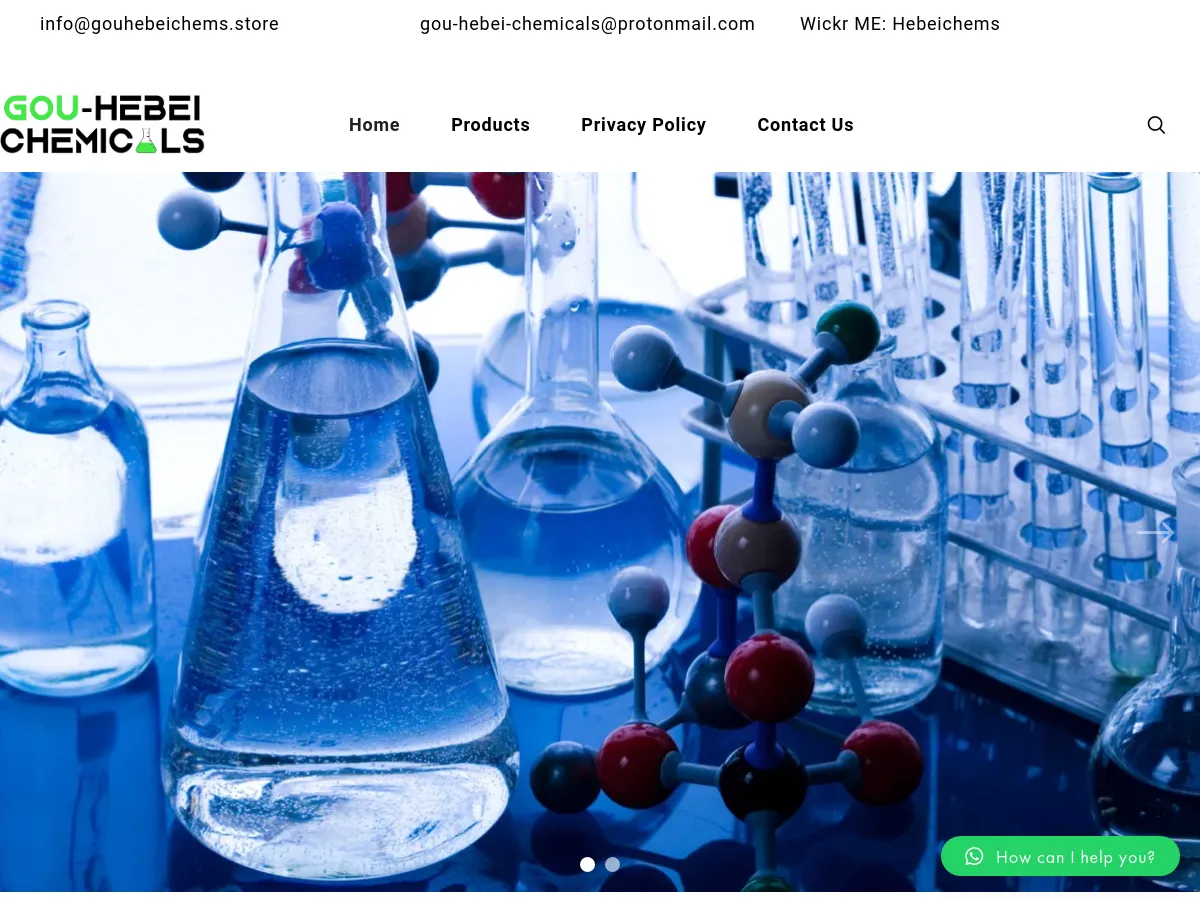
Task: Click the black CHEMICALS logo wordmark
Action: (x=102, y=140)
